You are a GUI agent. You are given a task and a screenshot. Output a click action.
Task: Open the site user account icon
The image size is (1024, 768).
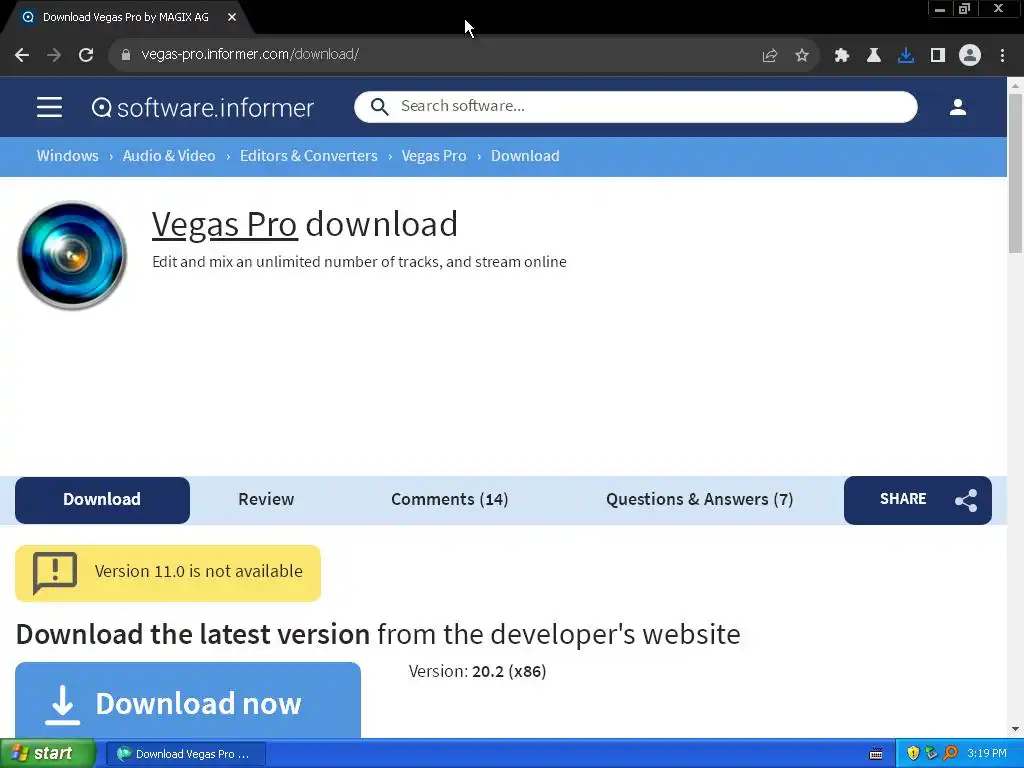957,107
